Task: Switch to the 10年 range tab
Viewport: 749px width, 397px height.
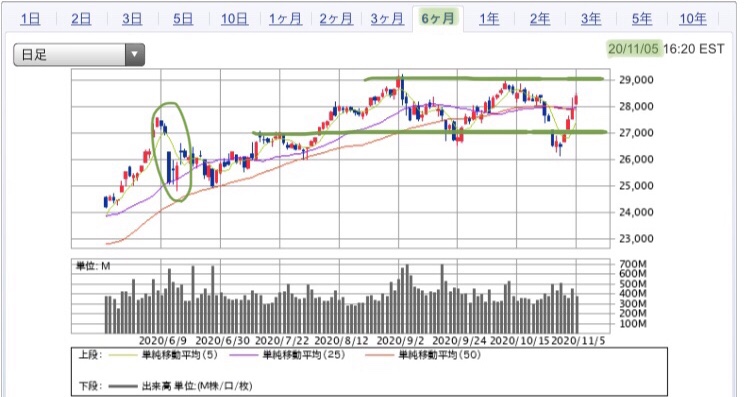Action: tap(693, 19)
